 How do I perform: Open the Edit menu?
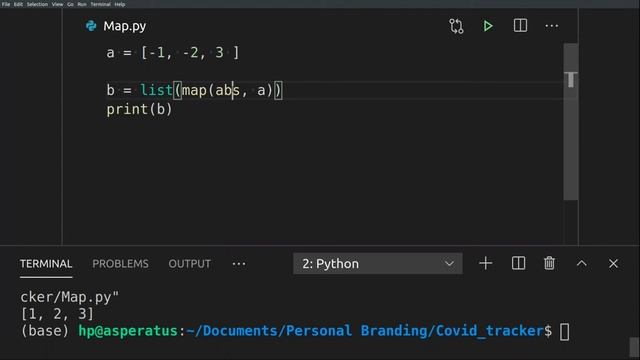[18, 4]
